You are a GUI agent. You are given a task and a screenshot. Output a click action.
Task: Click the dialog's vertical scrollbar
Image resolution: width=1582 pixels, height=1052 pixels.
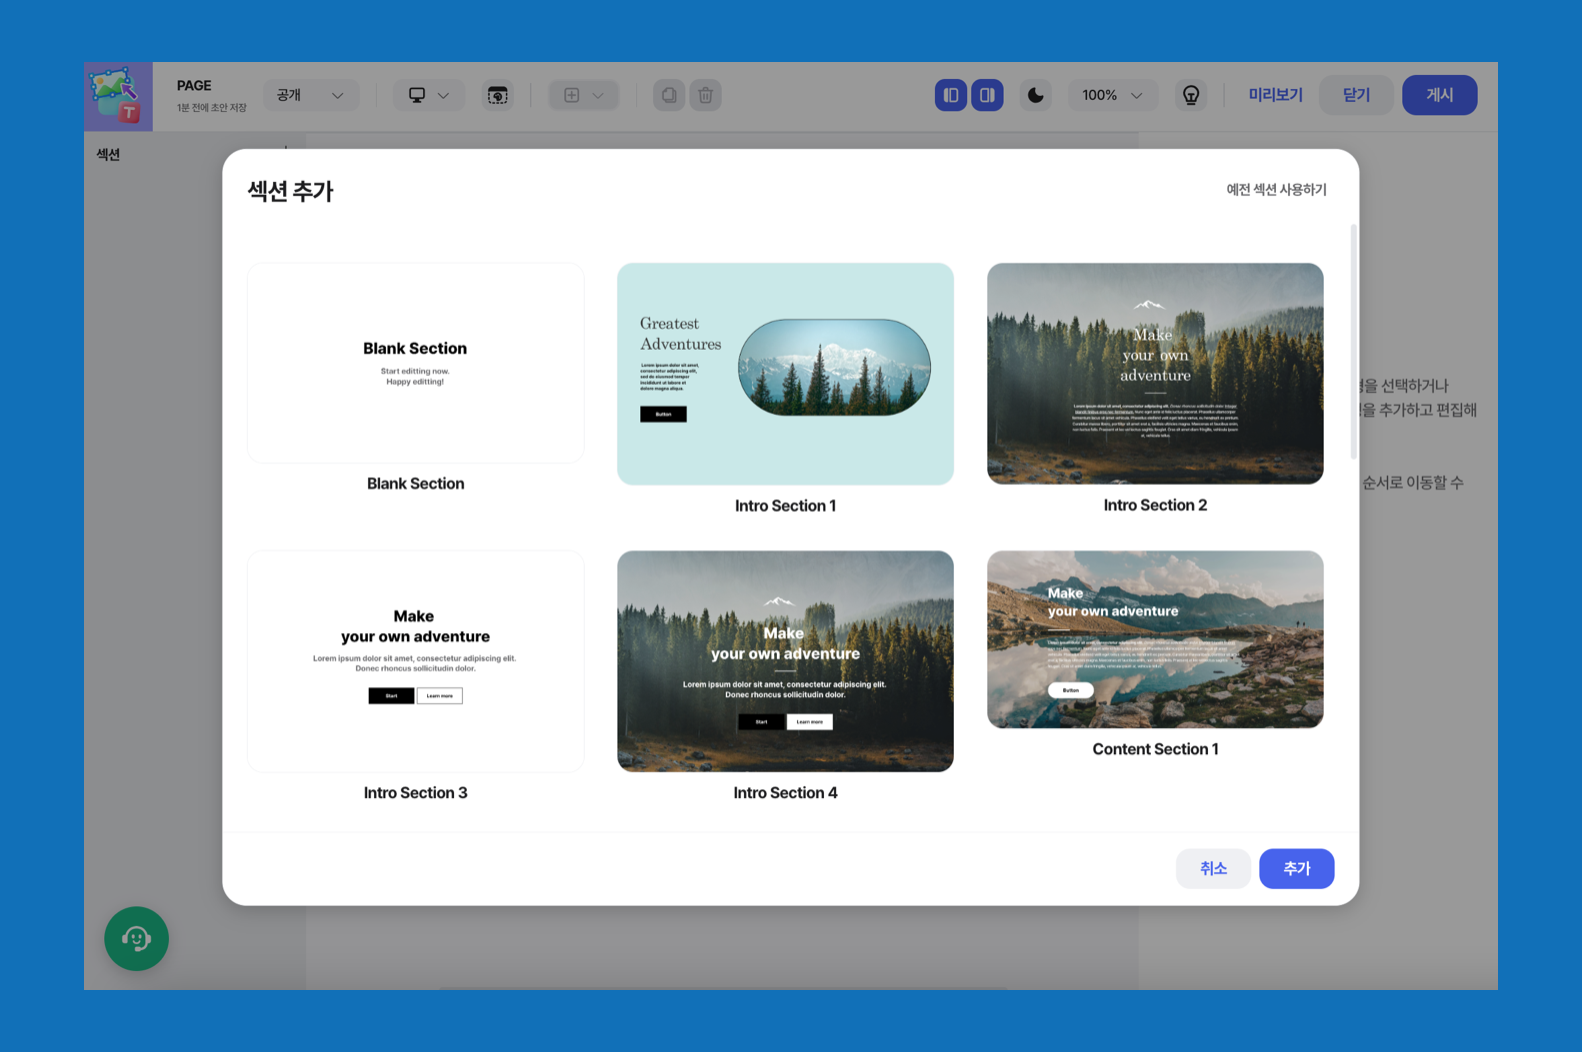click(x=1353, y=342)
